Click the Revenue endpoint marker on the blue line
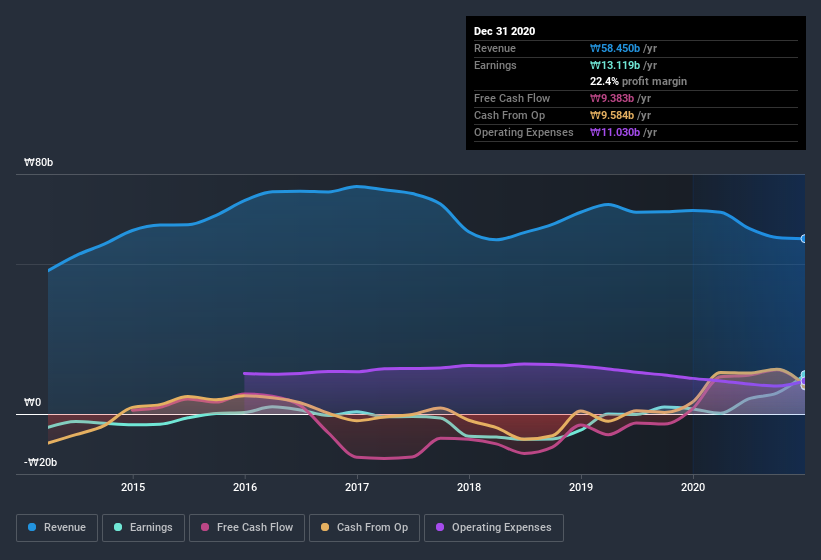The width and height of the screenshot is (821, 560). point(804,239)
